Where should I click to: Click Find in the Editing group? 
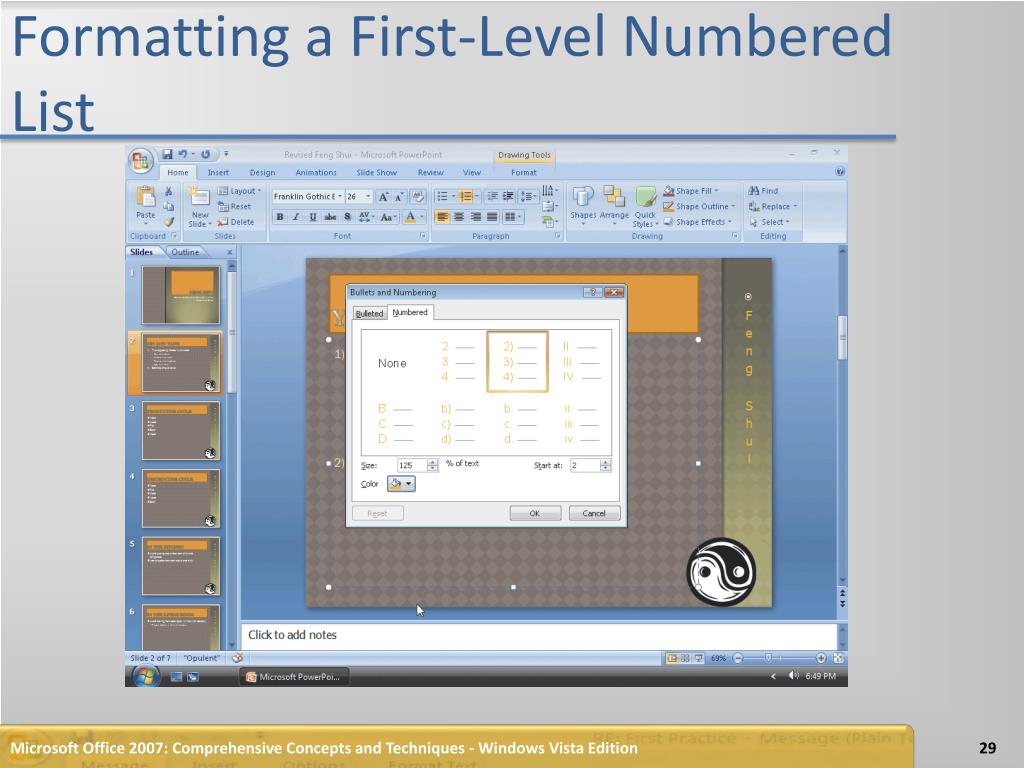tap(763, 191)
